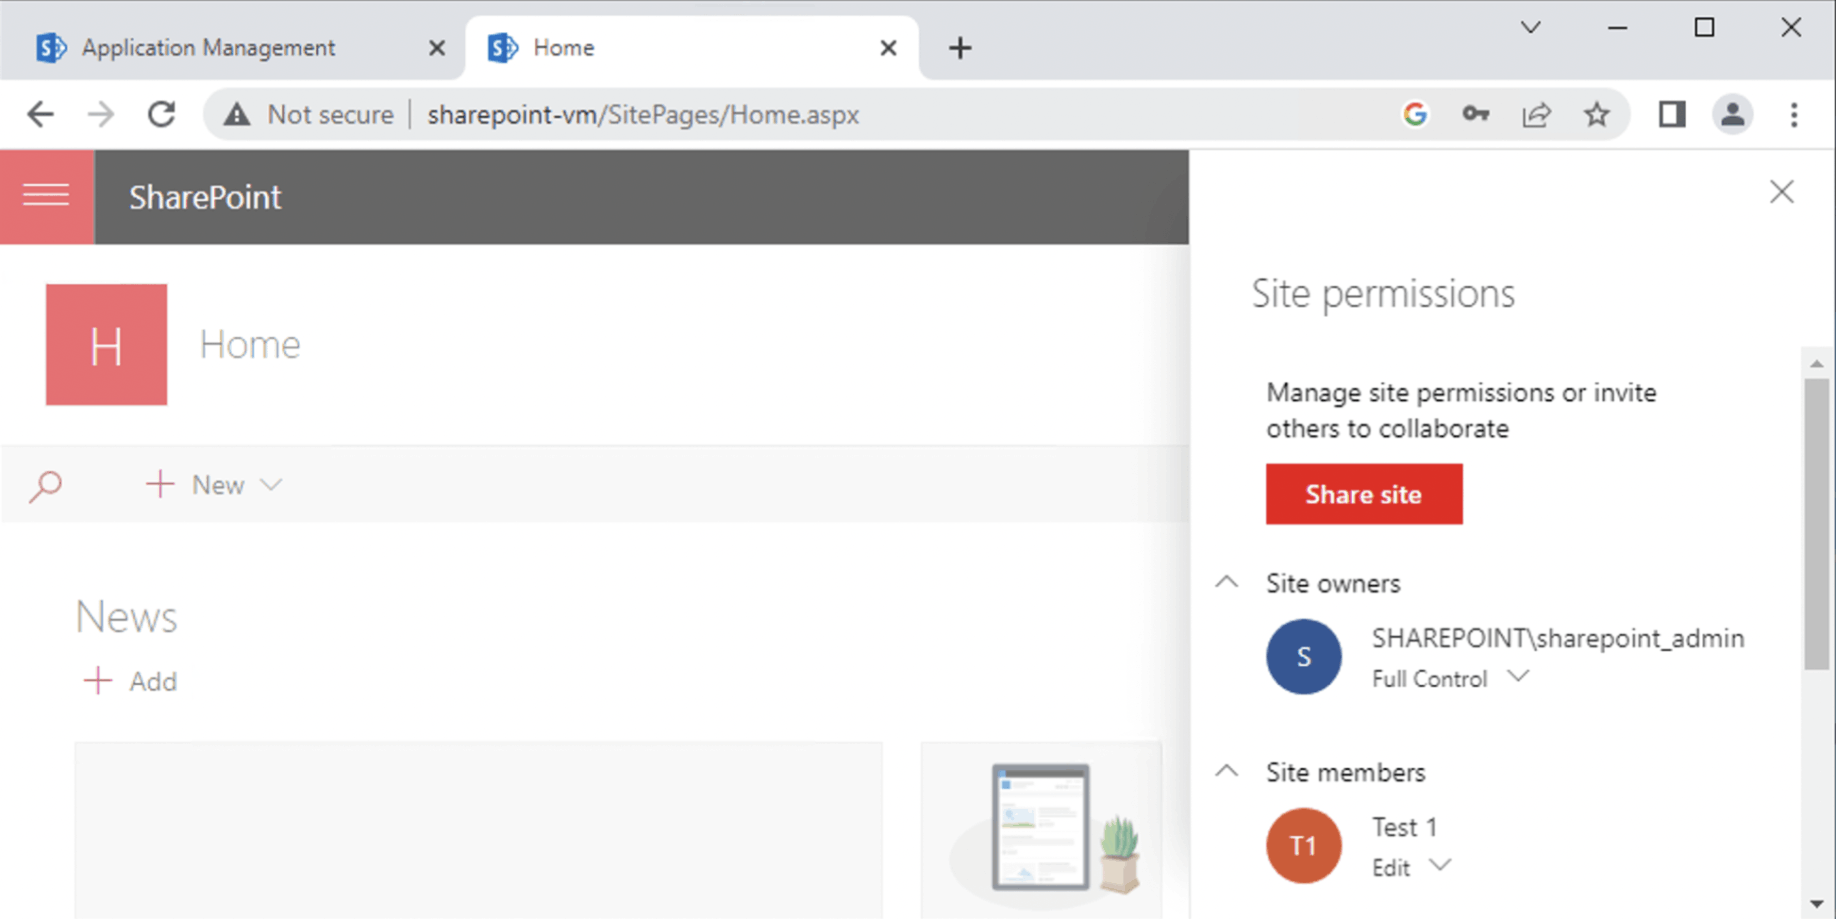Click the SharePoint header link
The image size is (1836, 919).
(x=205, y=198)
